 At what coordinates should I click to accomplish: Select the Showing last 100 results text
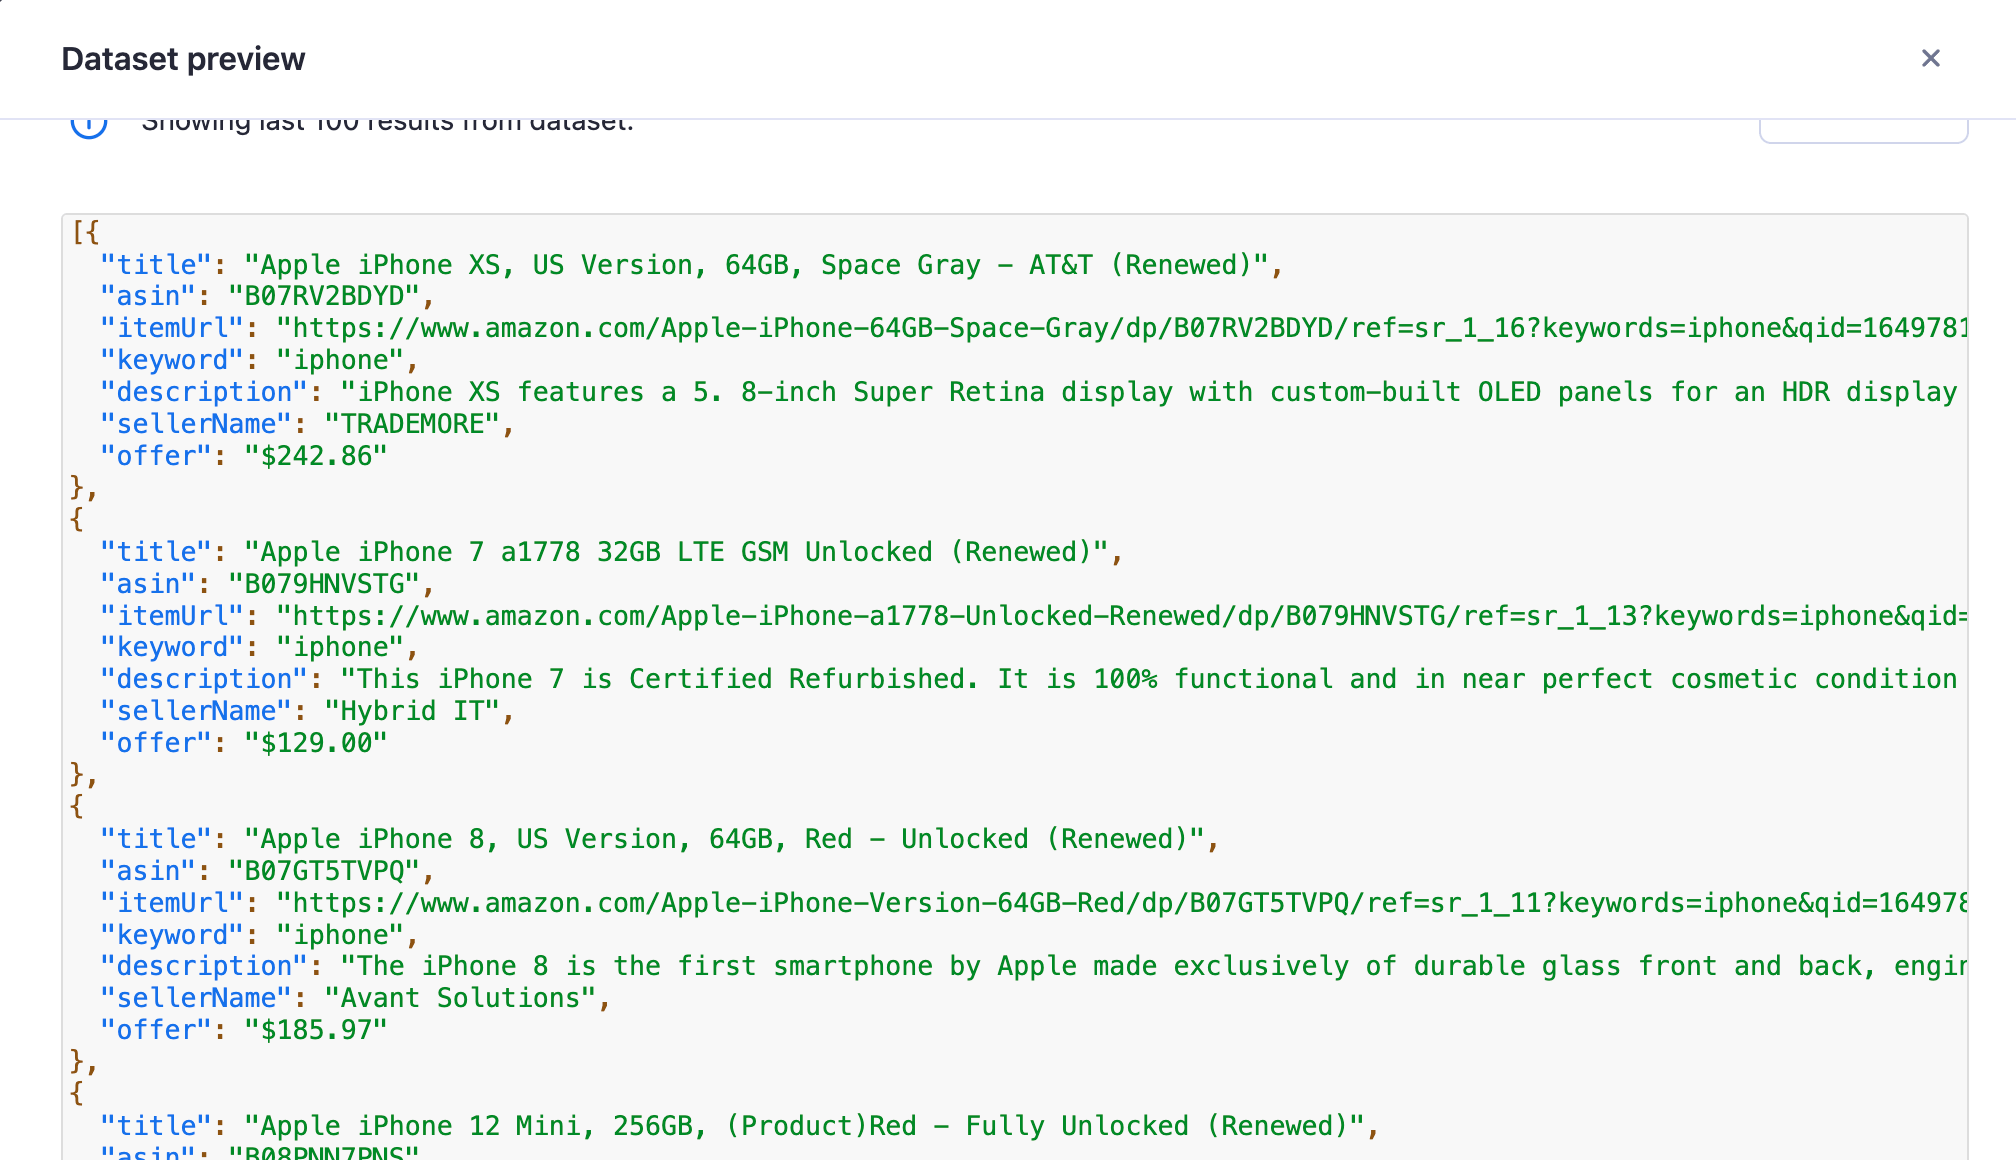388,121
